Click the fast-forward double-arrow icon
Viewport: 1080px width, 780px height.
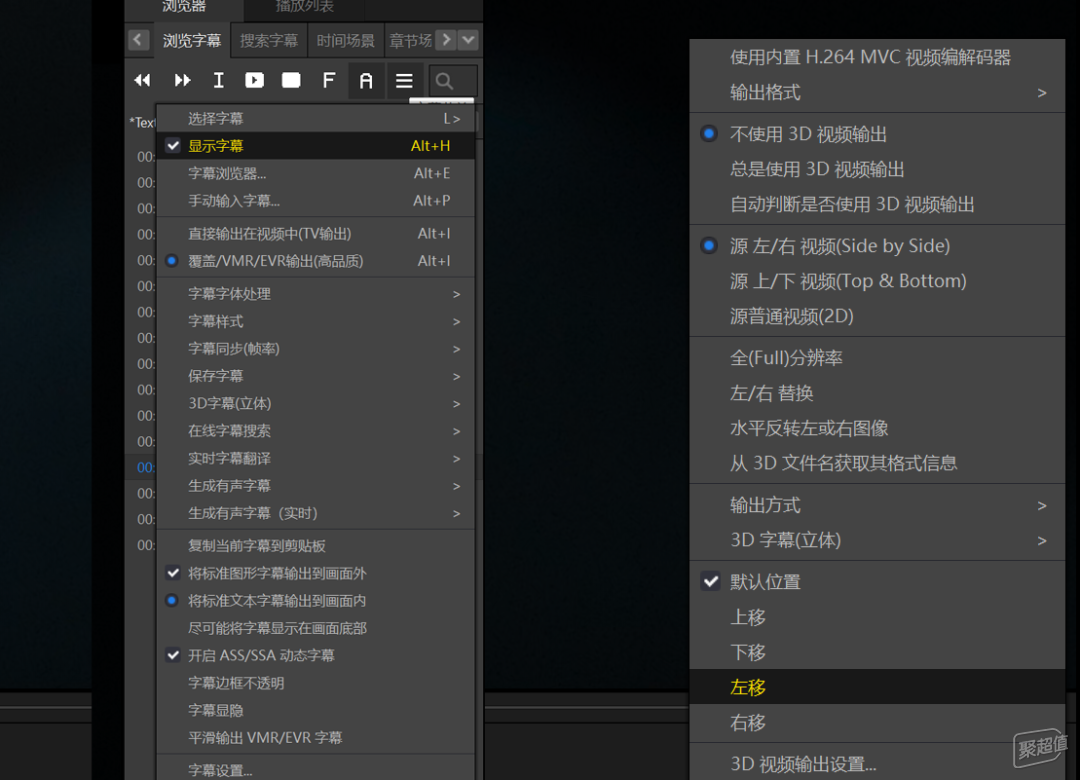(x=182, y=80)
